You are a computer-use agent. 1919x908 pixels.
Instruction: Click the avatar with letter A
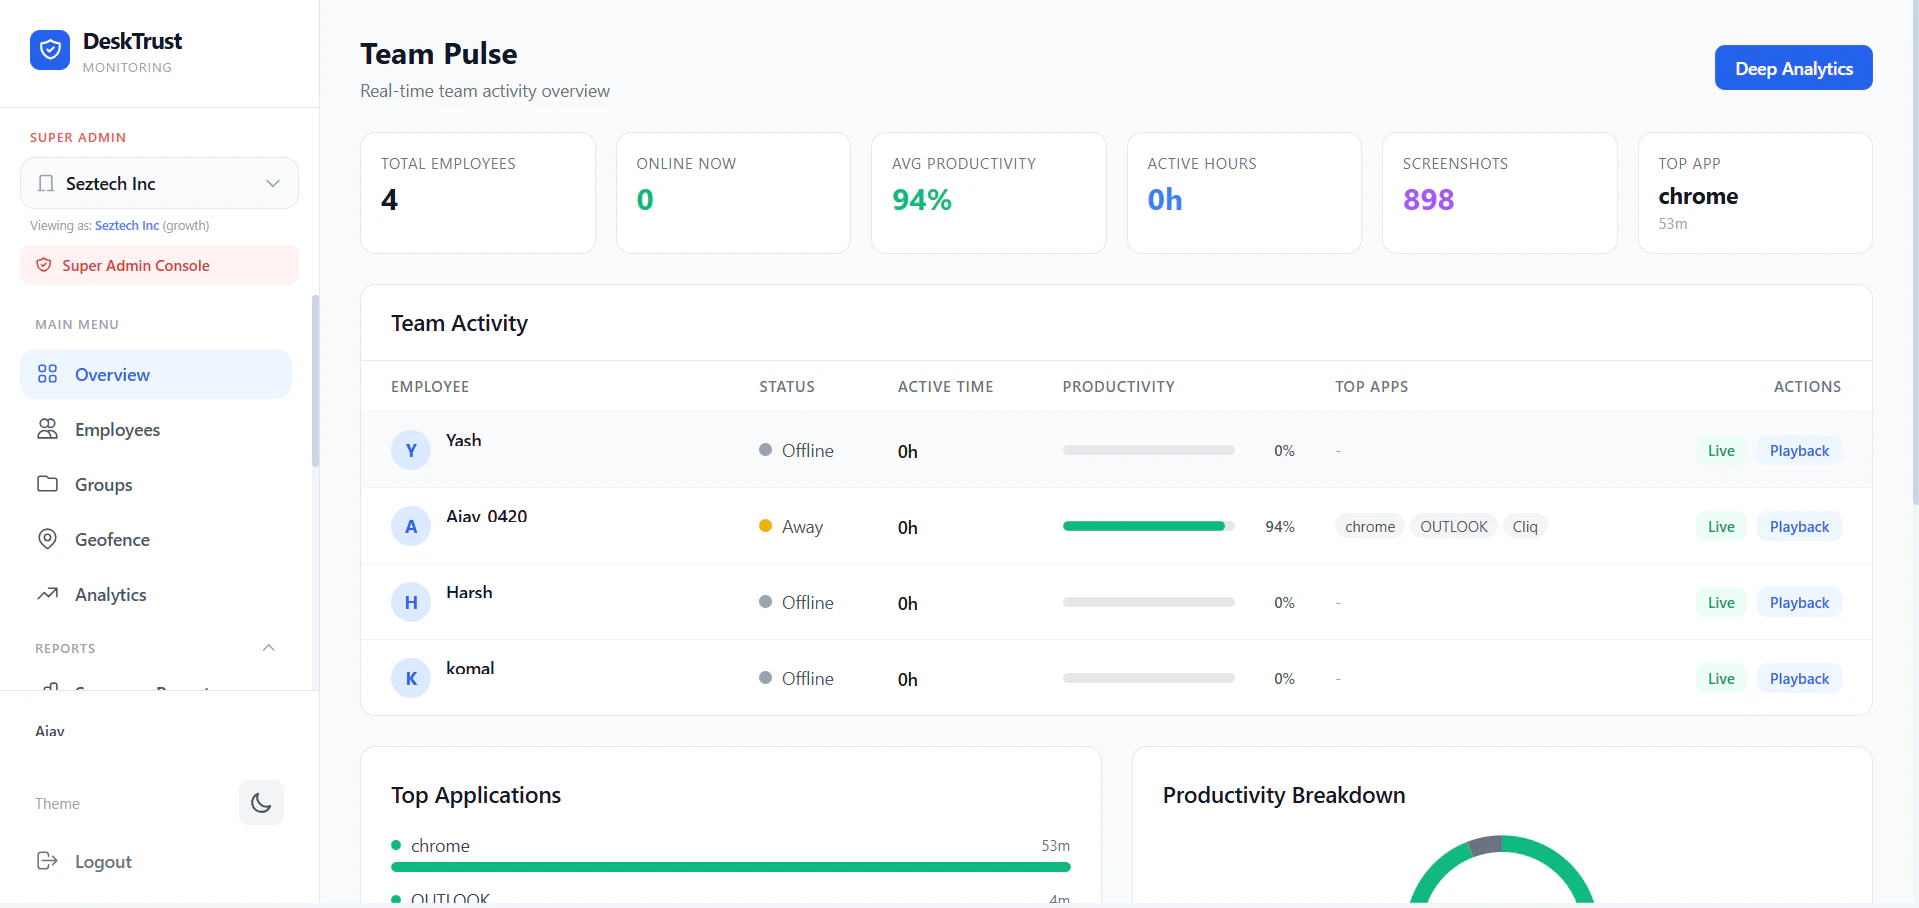tap(411, 526)
